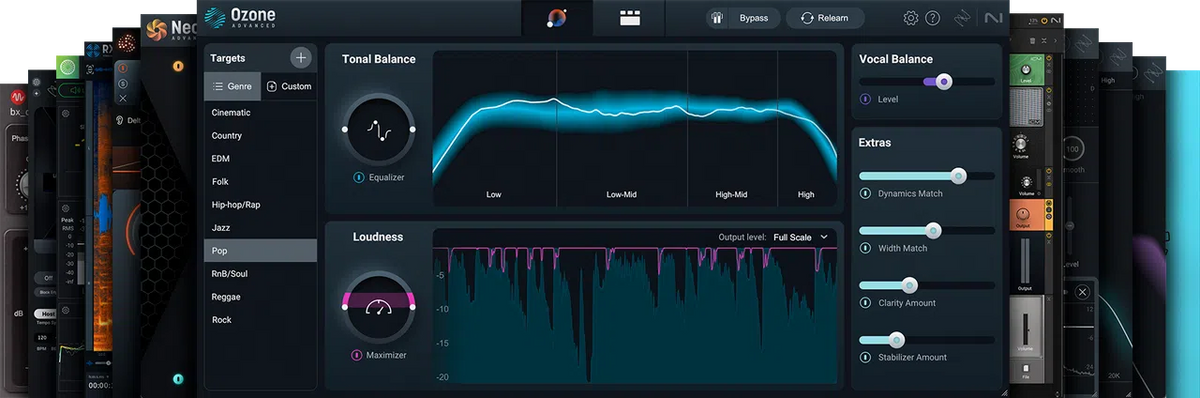Screen dimensions: 1200x398
Task: Switch to the detailed modules view icon
Action: point(629,18)
